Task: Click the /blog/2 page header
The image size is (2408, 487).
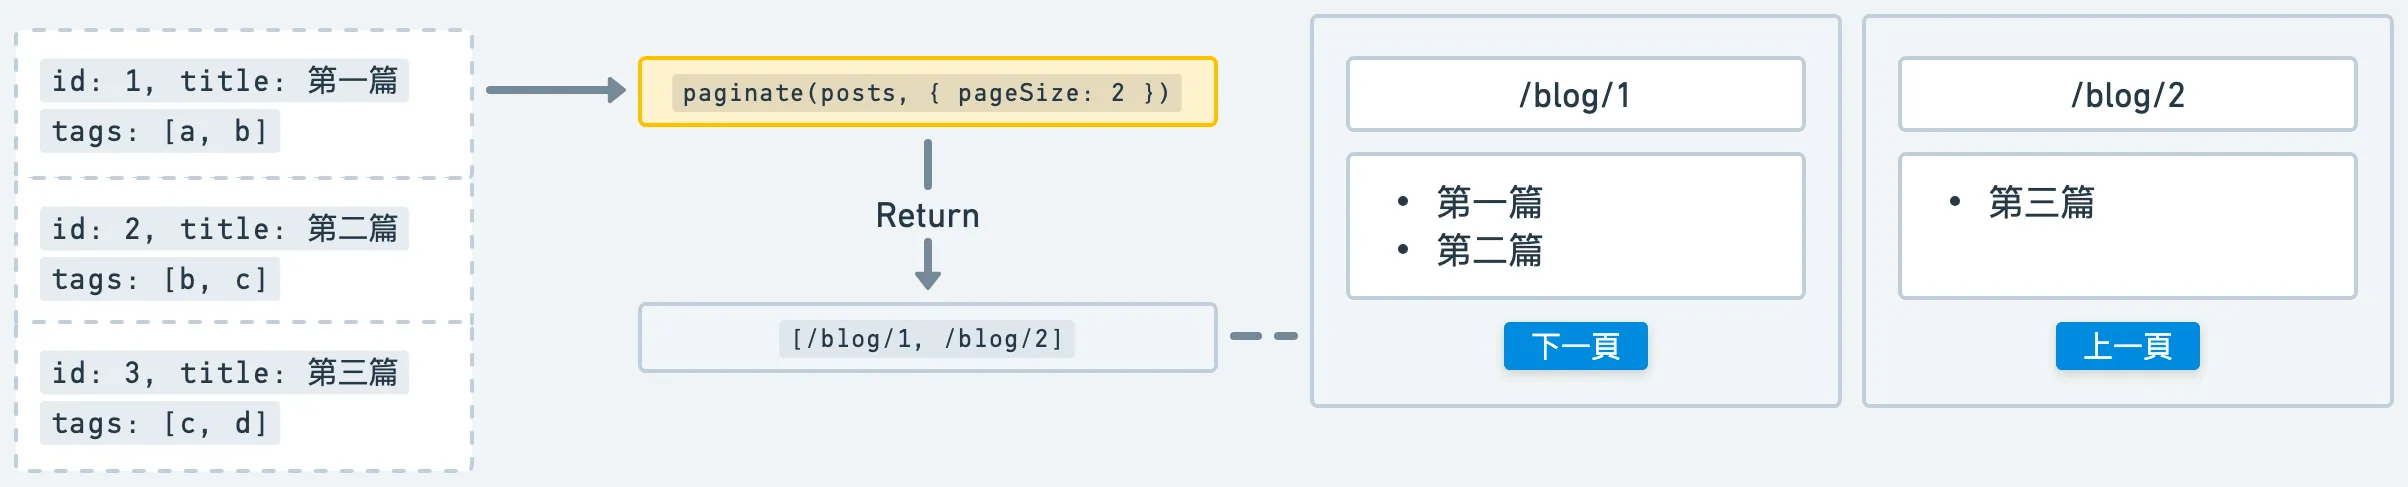Action: coord(2127,95)
